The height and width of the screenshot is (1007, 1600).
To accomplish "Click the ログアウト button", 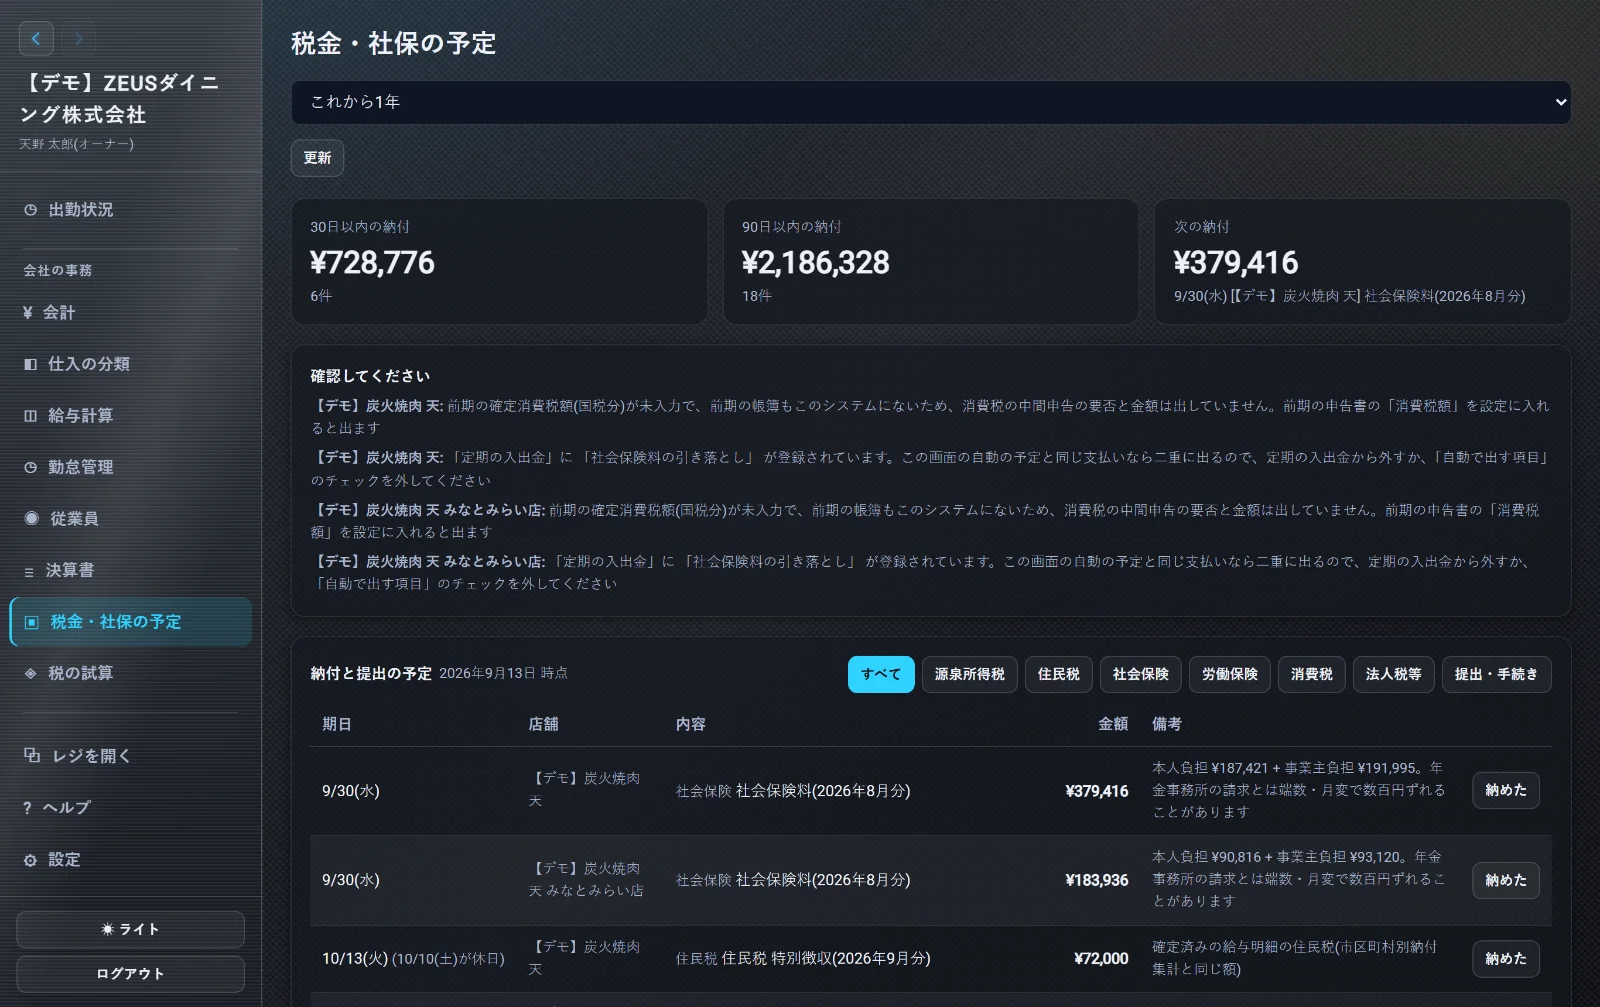I will click(x=130, y=974).
